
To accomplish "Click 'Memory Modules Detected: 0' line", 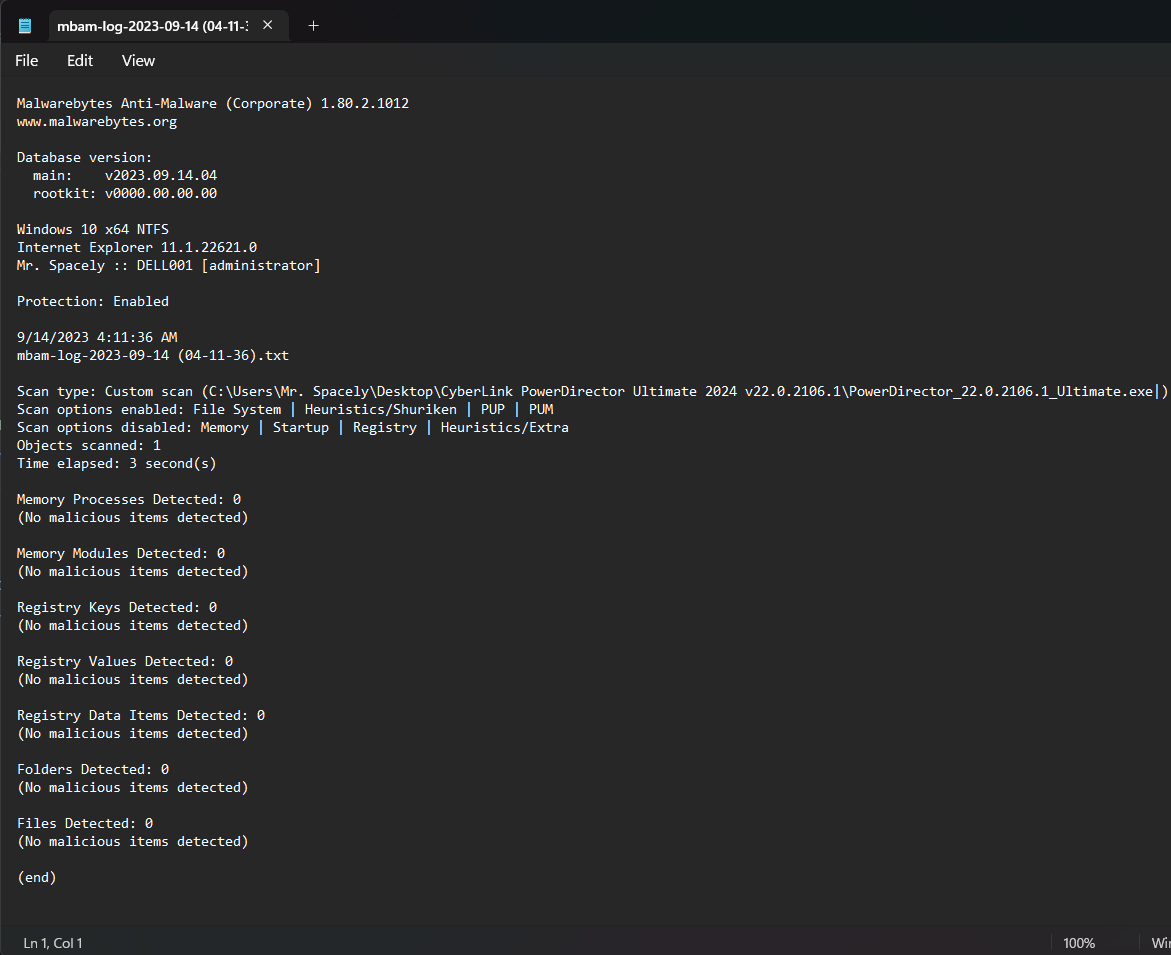I will 121,553.
